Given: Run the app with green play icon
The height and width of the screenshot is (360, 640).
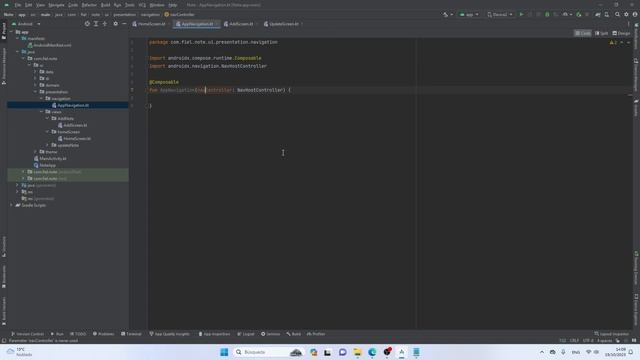Looking at the screenshot, I should tap(521, 15).
